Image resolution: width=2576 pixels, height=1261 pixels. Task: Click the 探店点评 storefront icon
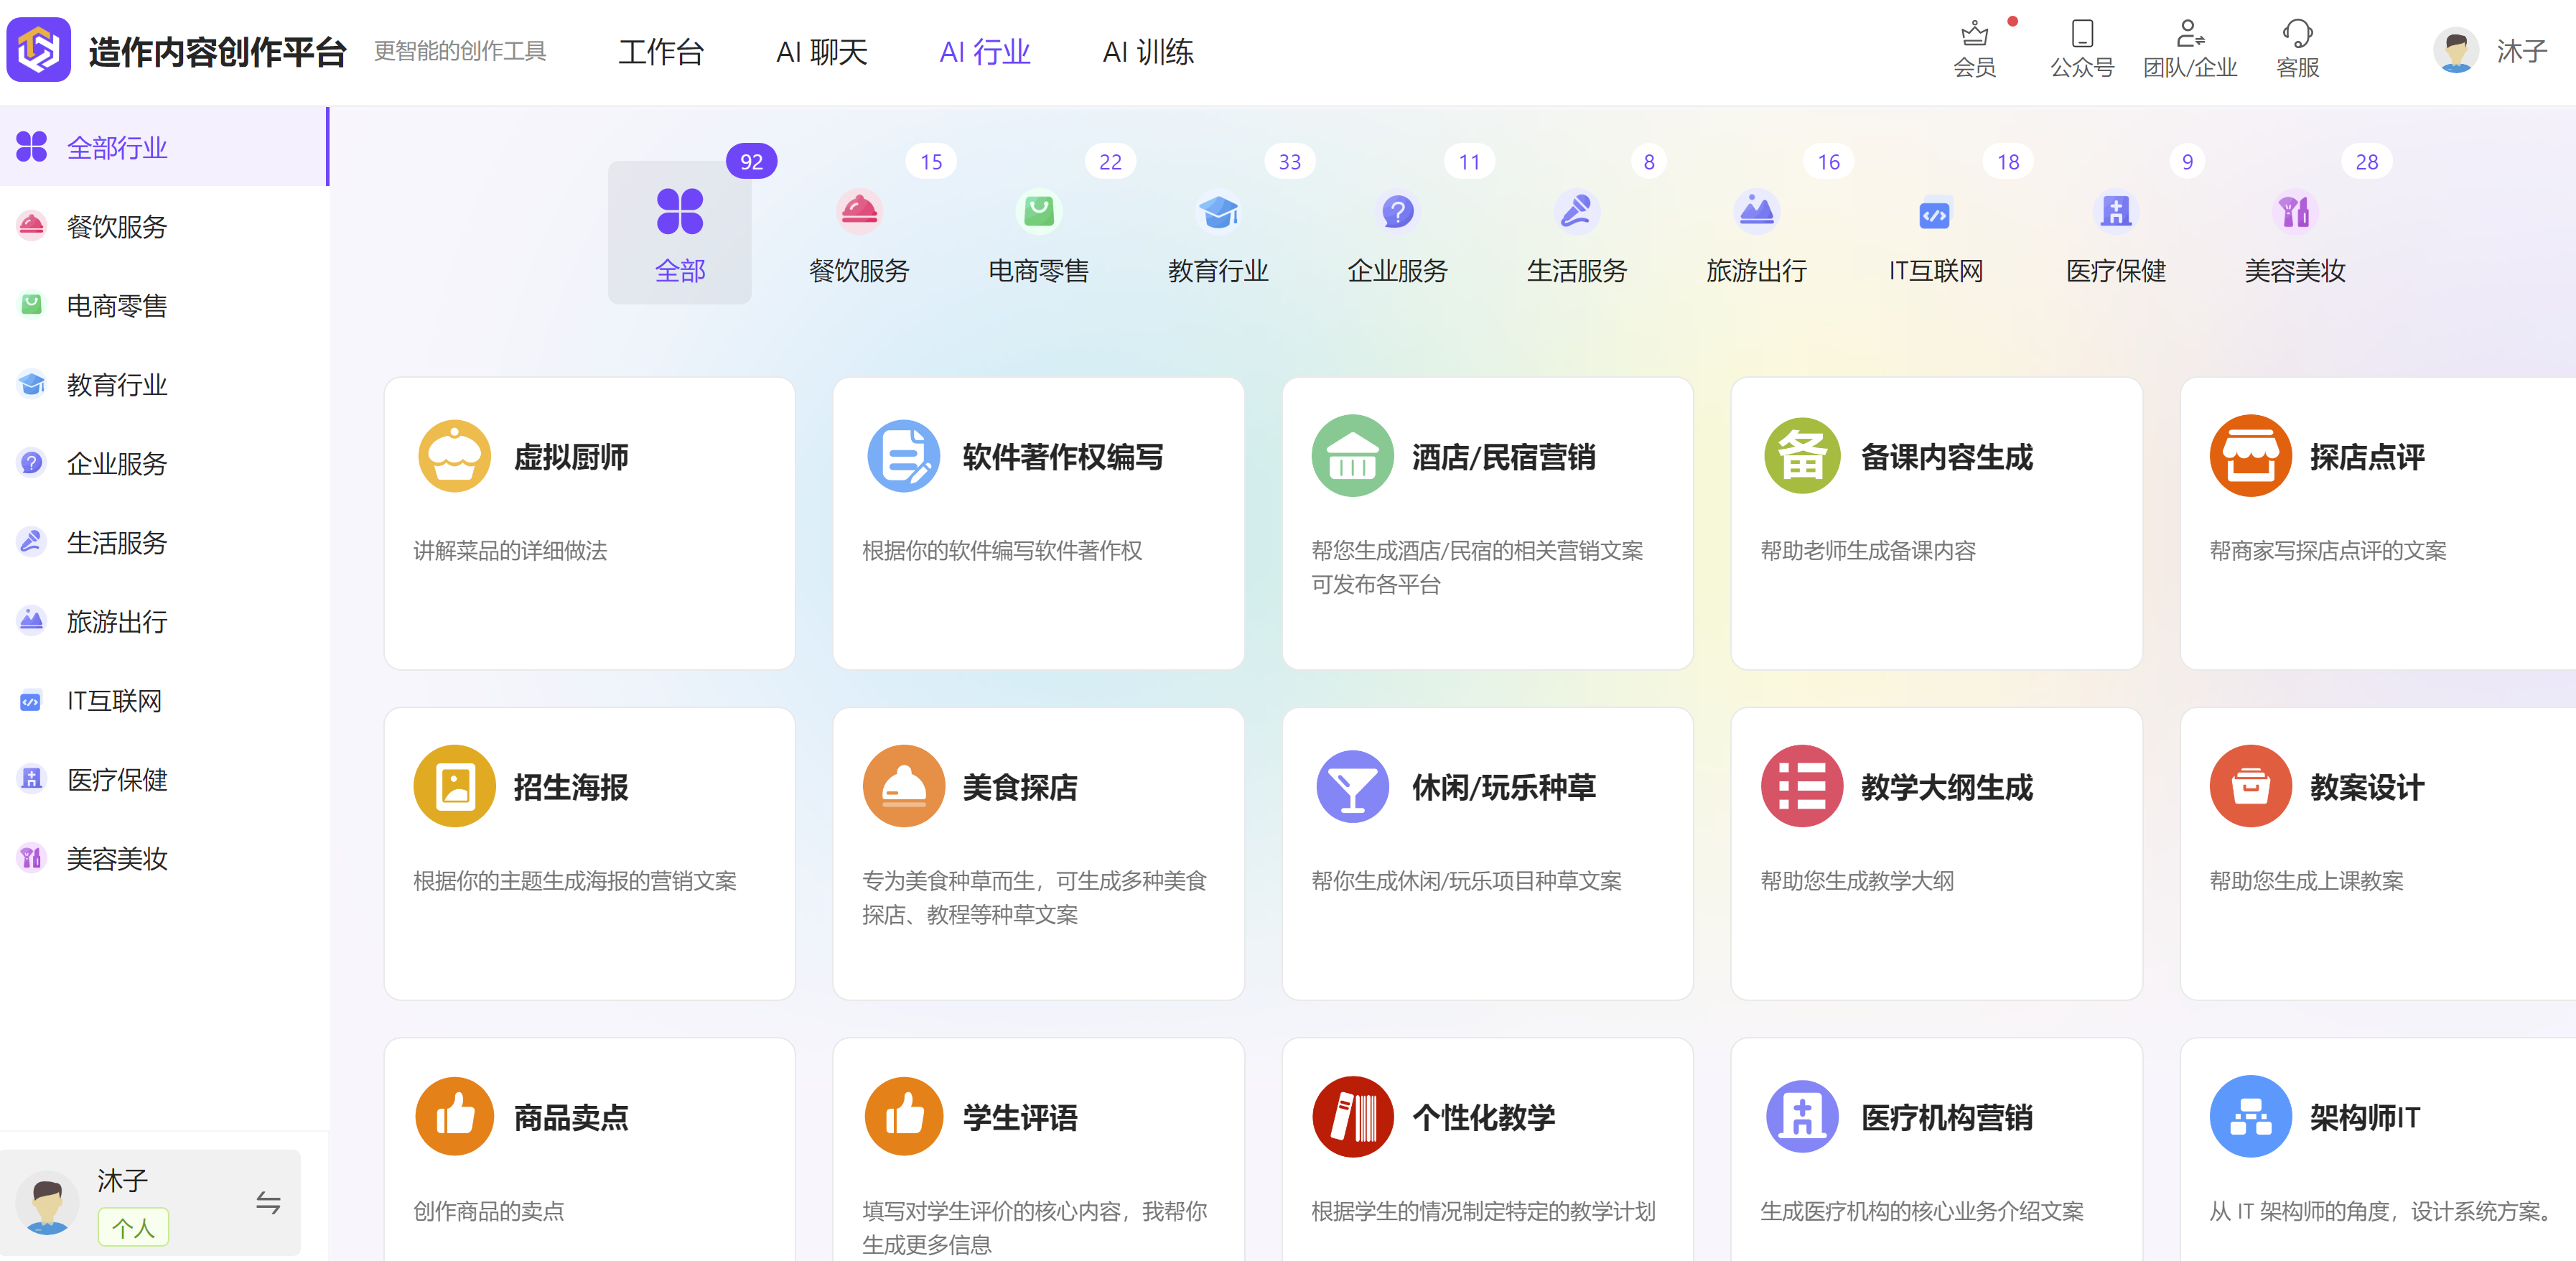[2250, 456]
